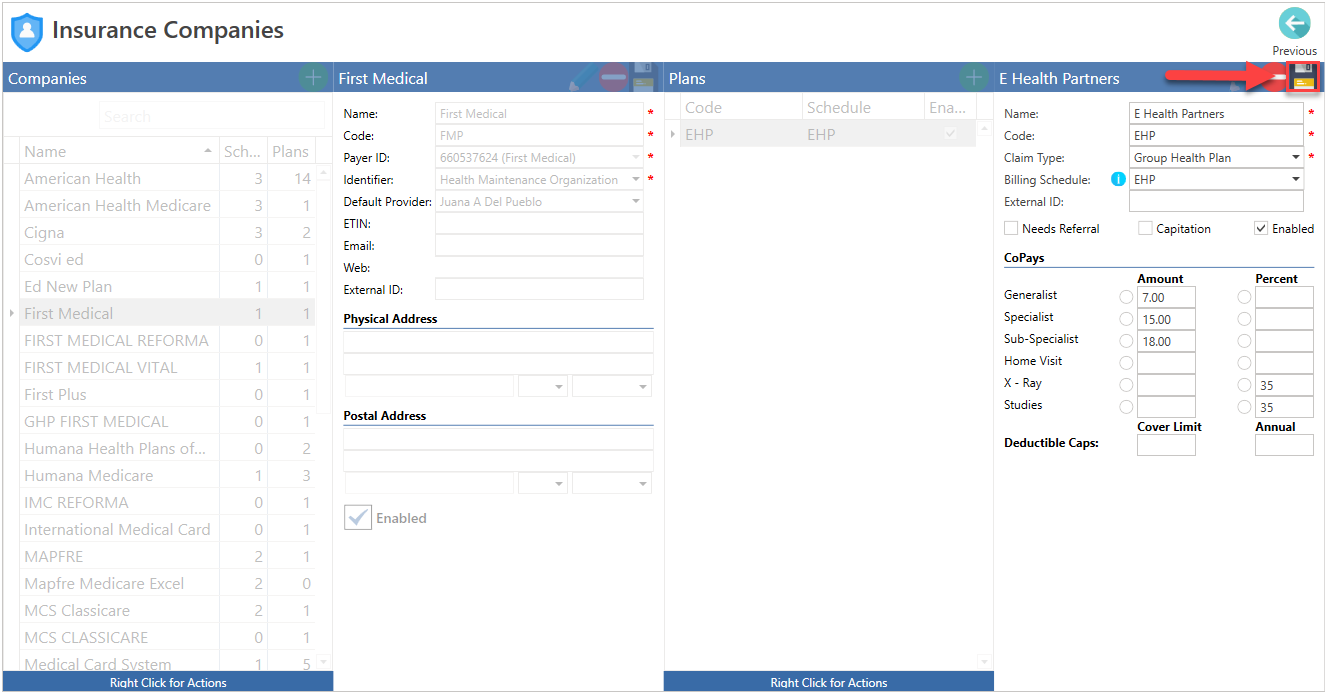Click the plan External ID field
The image size is (1330, 697).
(1216, 202)
